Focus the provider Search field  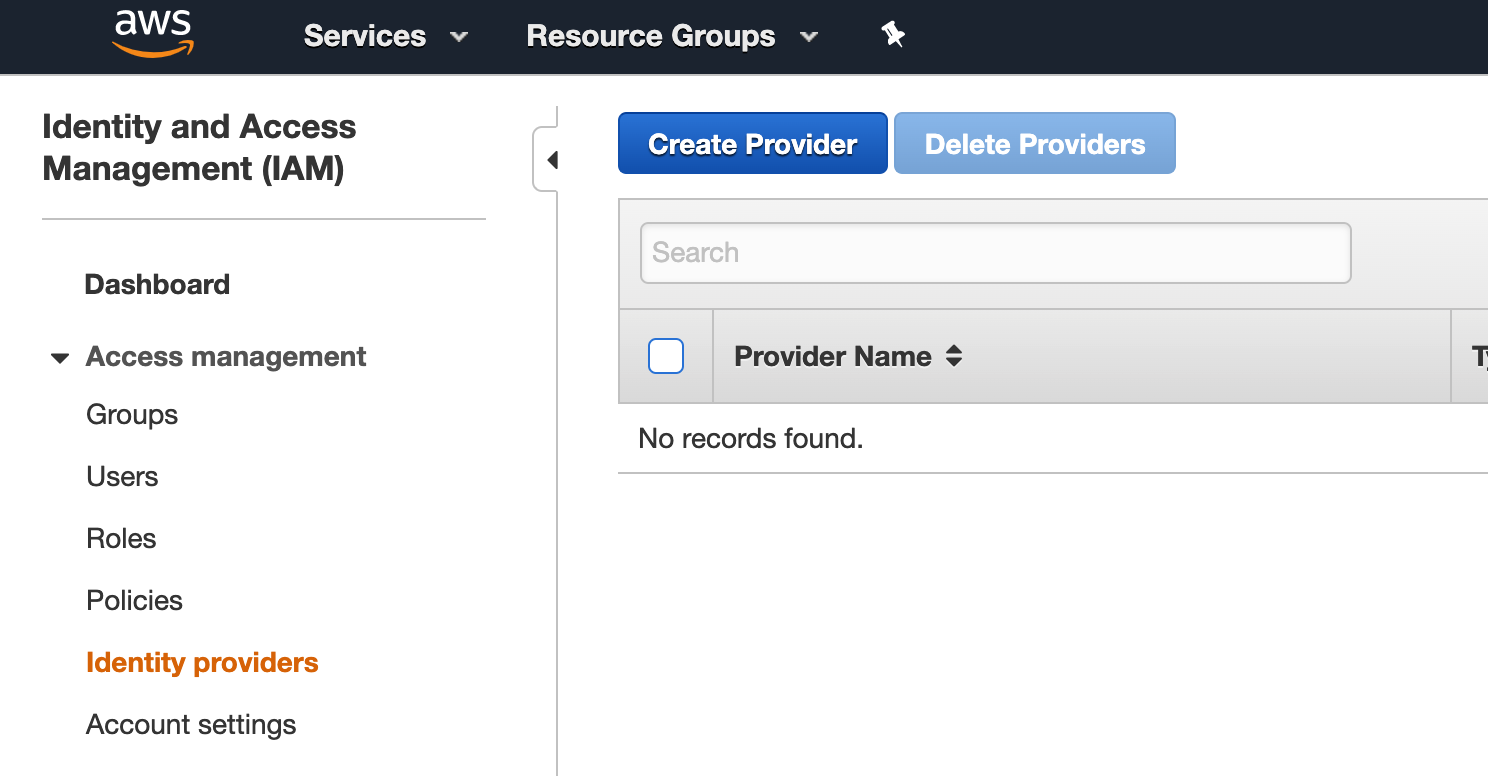click(x=995, y=252)
